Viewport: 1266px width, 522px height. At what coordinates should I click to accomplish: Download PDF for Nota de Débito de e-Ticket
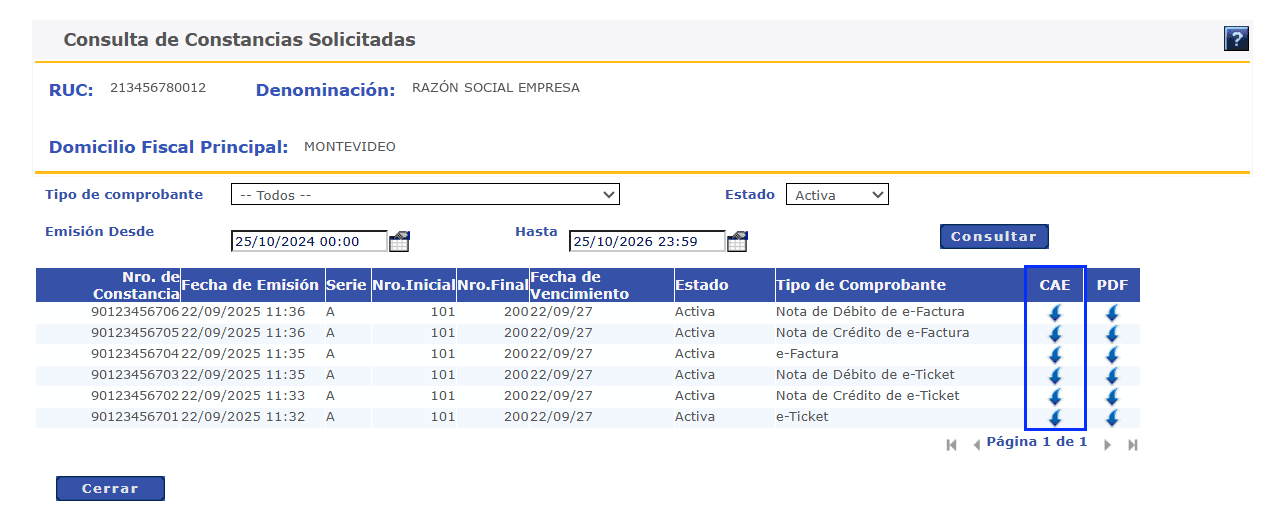pyautogui.click(x=1112, y=376)
